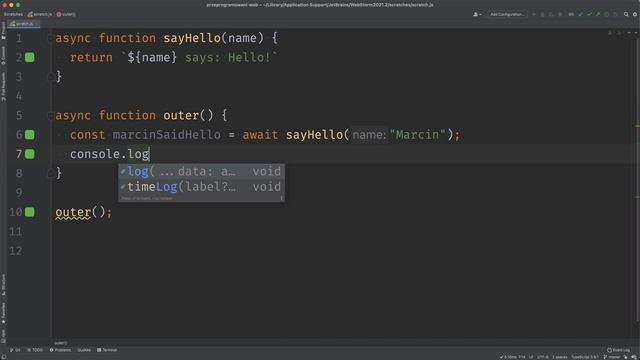Viewport: 640px width, 360px height.
Task: Open the npm tool window sidebar button
Action: [3, 336]
